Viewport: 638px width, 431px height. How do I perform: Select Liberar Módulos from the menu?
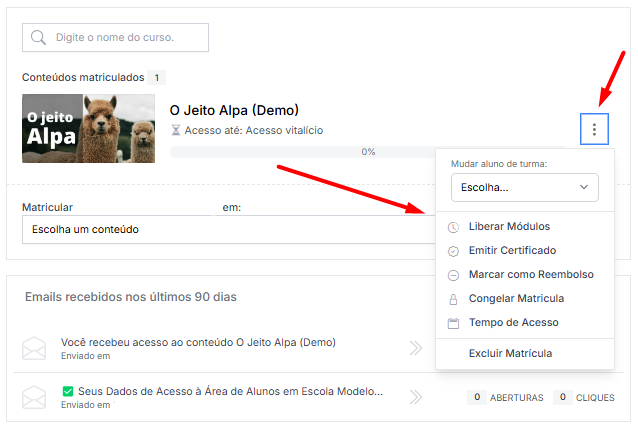(524, 226)
